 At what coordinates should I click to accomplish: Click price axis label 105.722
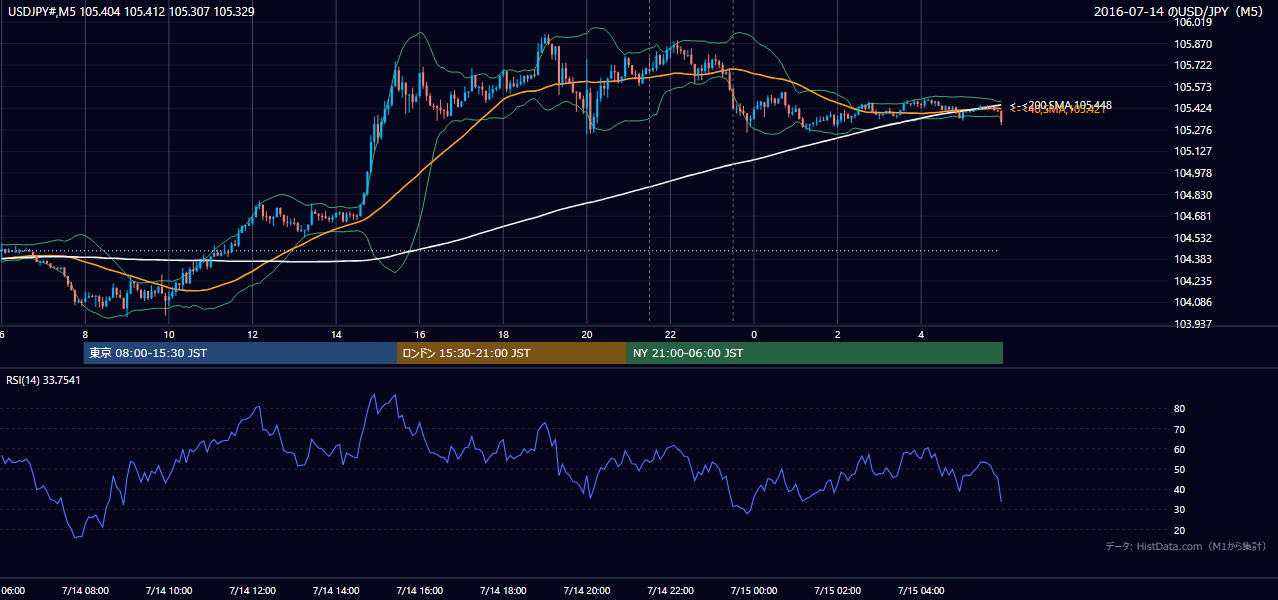1193,65
